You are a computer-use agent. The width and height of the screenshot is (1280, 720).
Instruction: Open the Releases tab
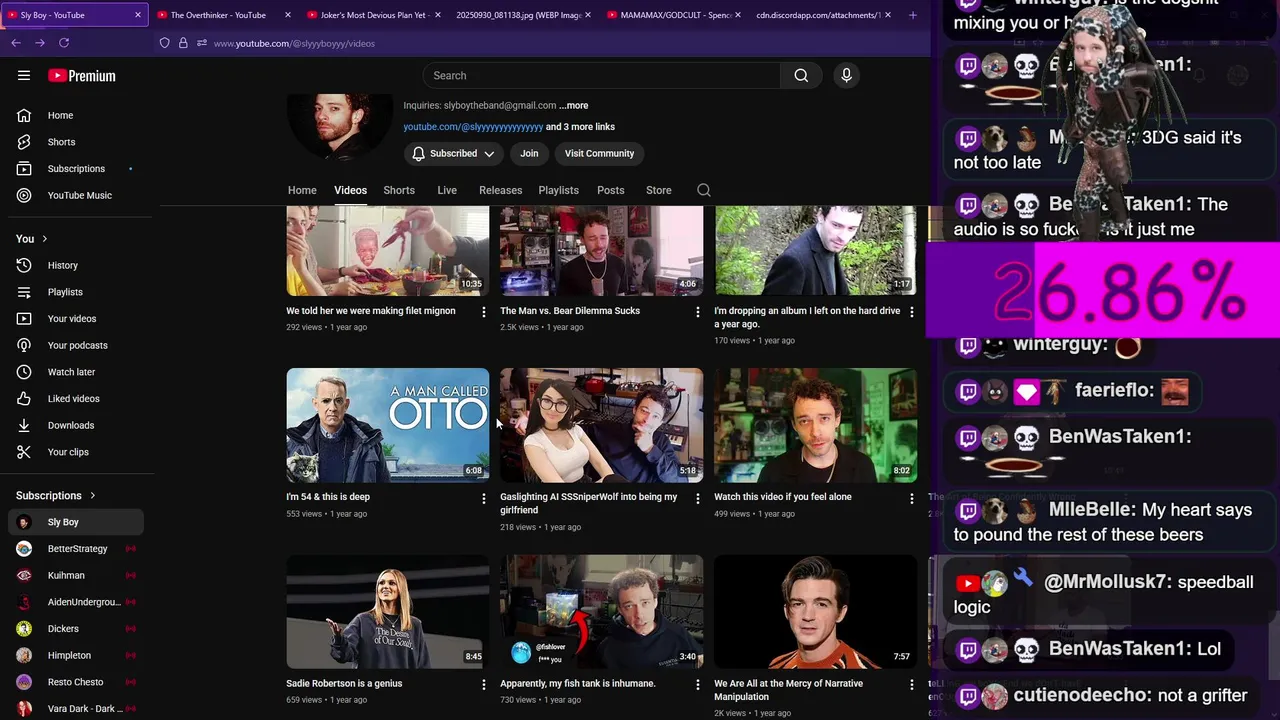(x=500, y=190)
